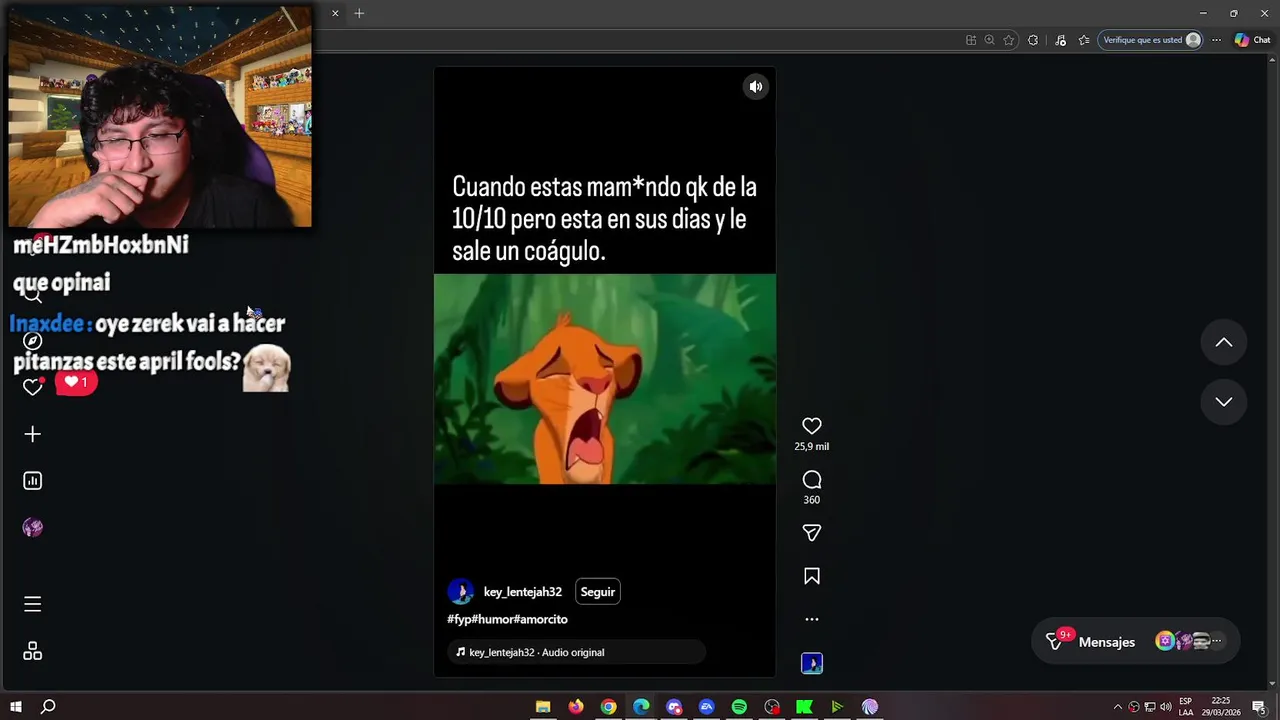Mute the reel audio with the speaker icon
Viewport: 1280px width, 720px height.
click(756, 87)
